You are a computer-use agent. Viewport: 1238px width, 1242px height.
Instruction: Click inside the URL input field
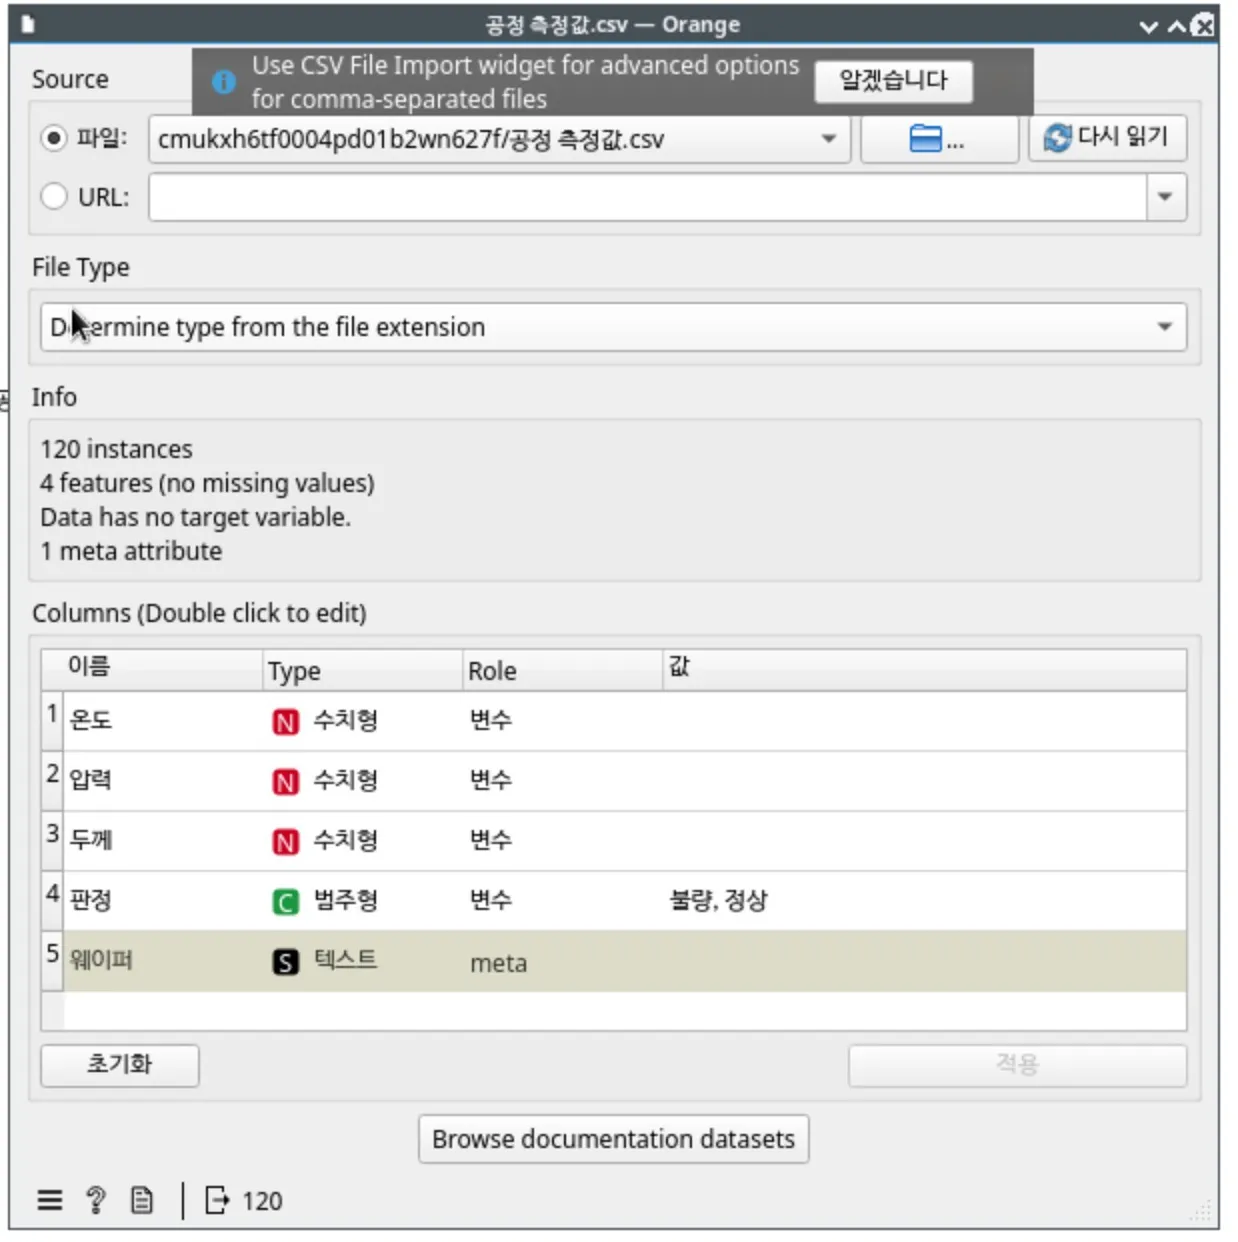647,197
